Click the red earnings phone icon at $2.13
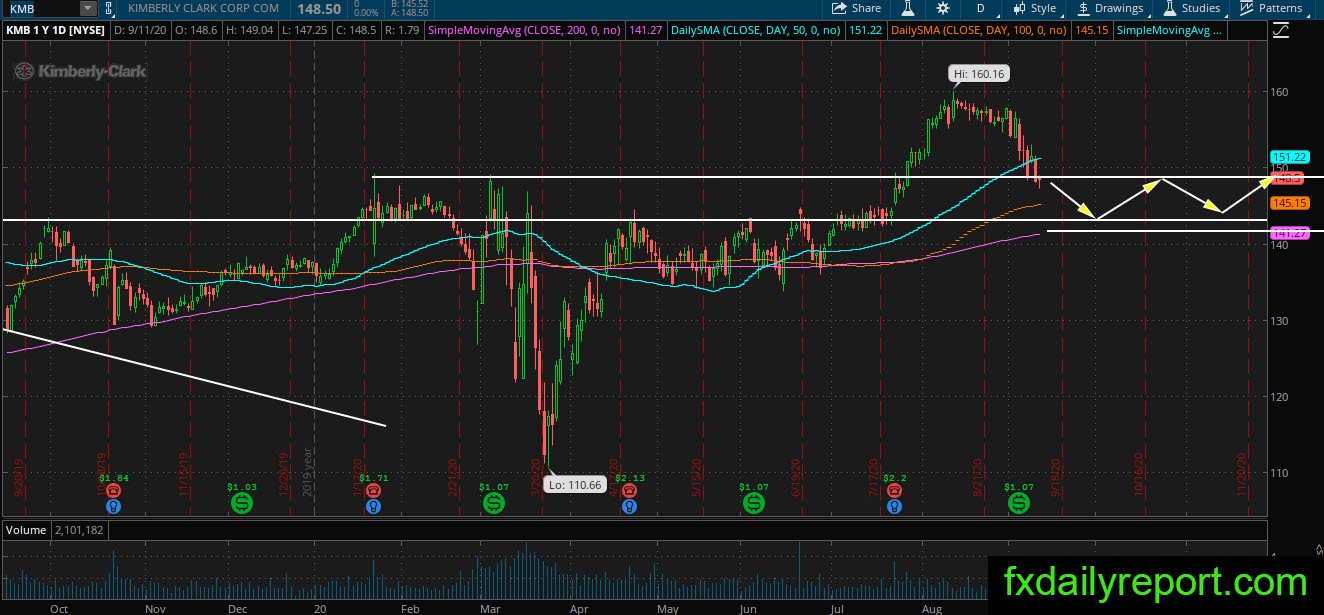This screenshot has height=615, width=1324. [628, 492]
